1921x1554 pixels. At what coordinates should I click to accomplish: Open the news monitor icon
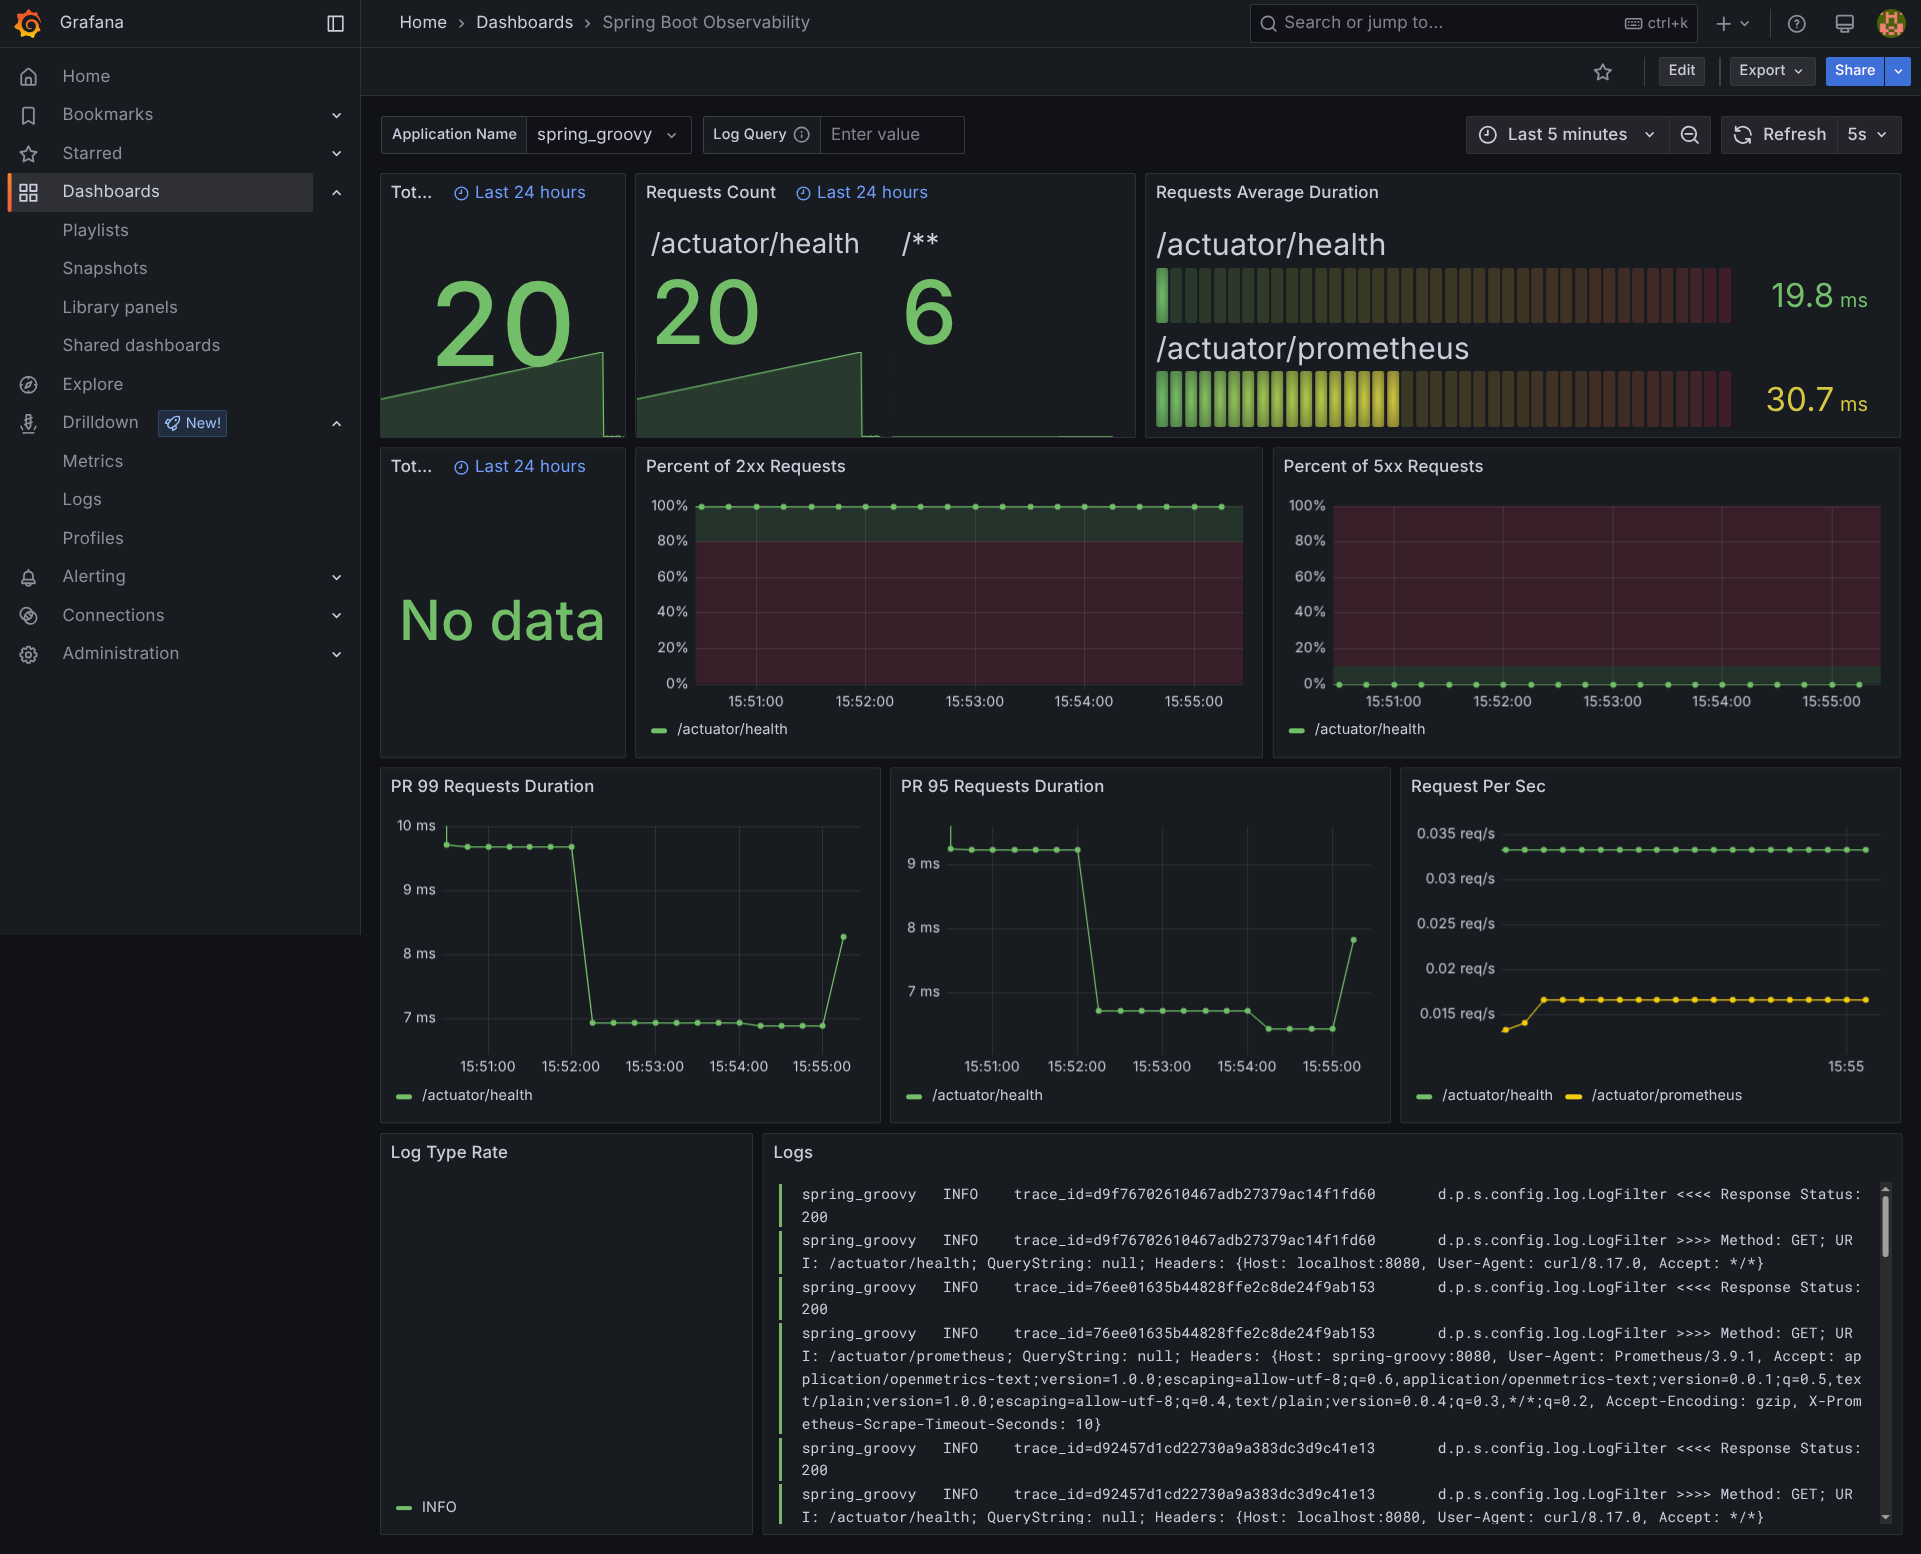pos(1845,23)
